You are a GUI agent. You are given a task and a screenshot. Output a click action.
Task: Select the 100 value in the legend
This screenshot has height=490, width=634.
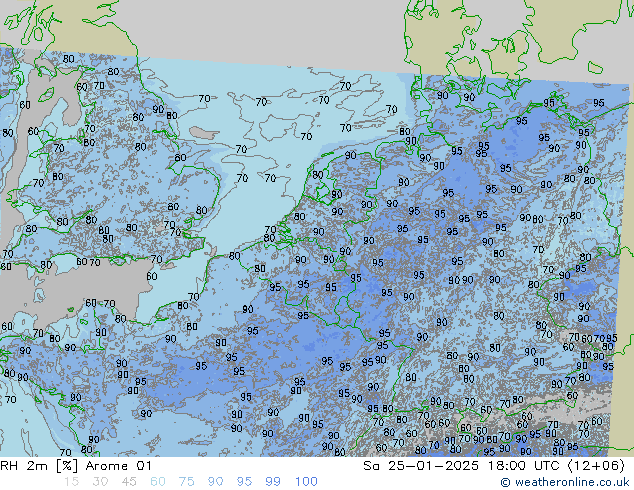click(306, 482)
